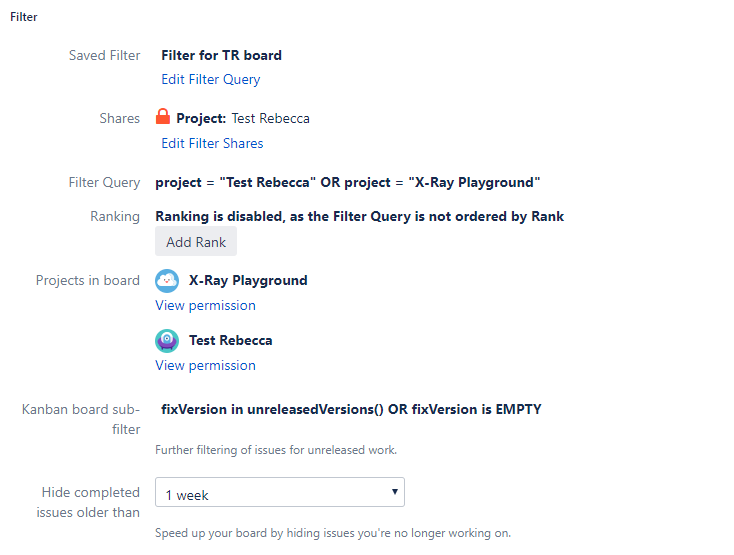Click the Saved Filter label

point(104,55)
